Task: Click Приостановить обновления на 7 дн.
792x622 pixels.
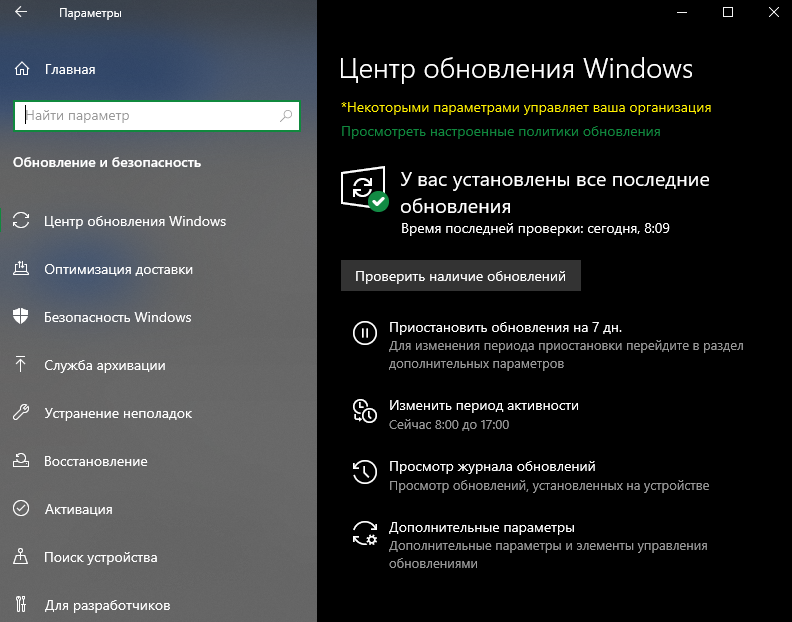Action: (505, 327)
